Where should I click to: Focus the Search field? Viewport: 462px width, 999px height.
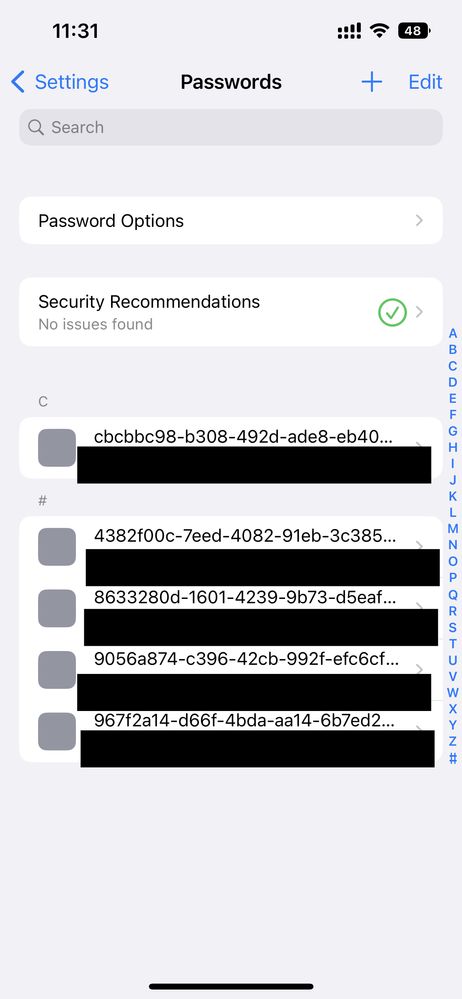click(x=231, y=127)
